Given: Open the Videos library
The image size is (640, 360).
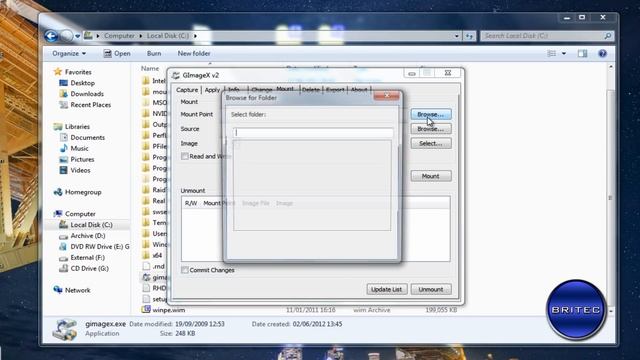Looking at the screenshot, I should (x=80, y=171).
